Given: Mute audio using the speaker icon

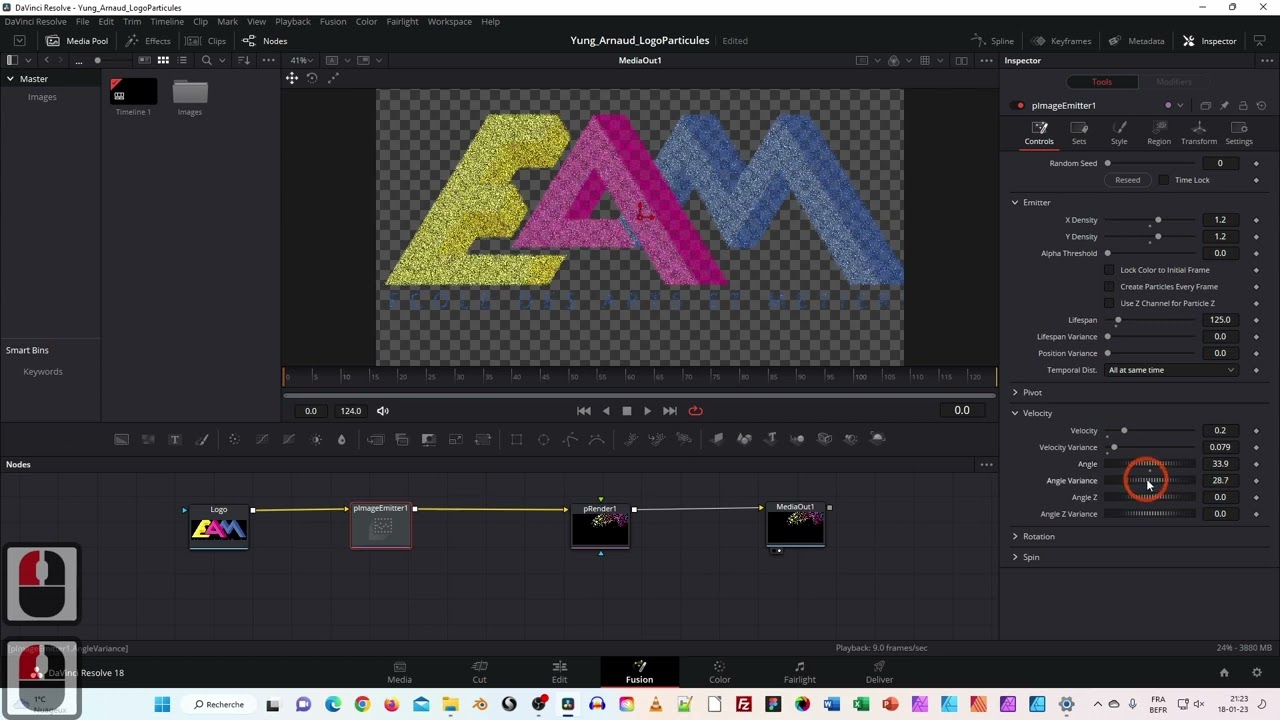Looking at the screenshot, I should click(x=383, y=411).
